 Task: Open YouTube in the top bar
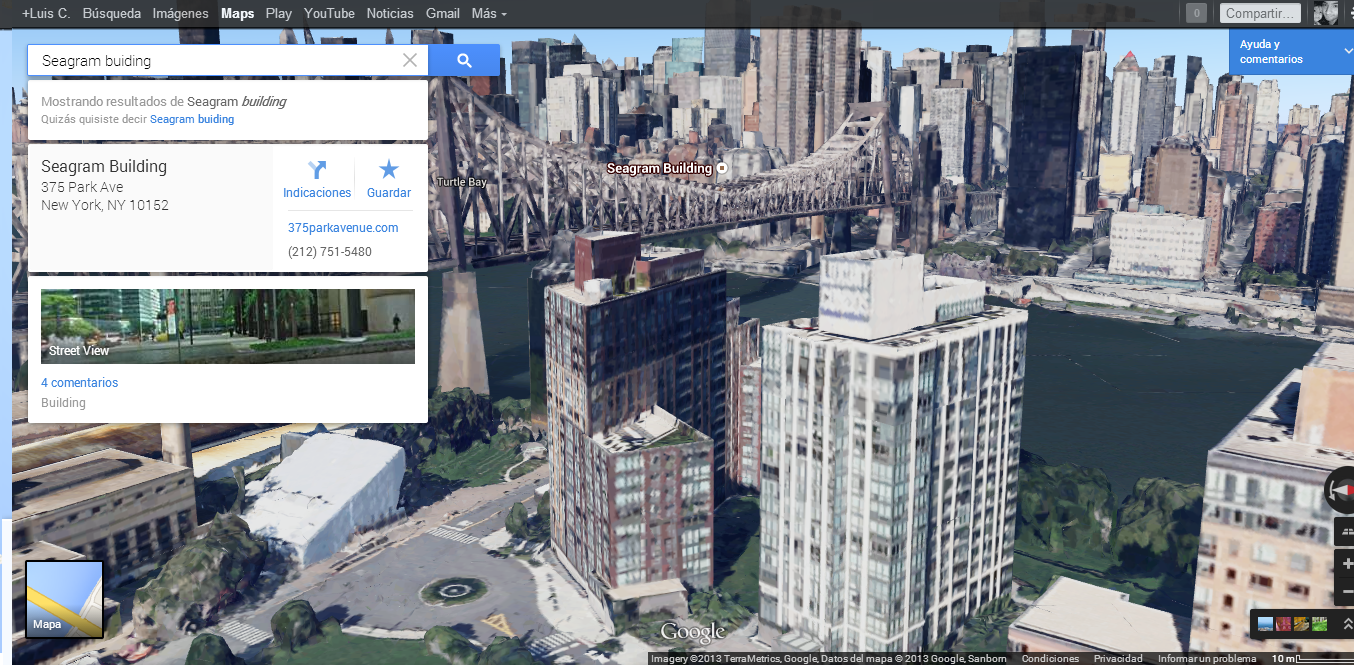click(x=329, y=14)
